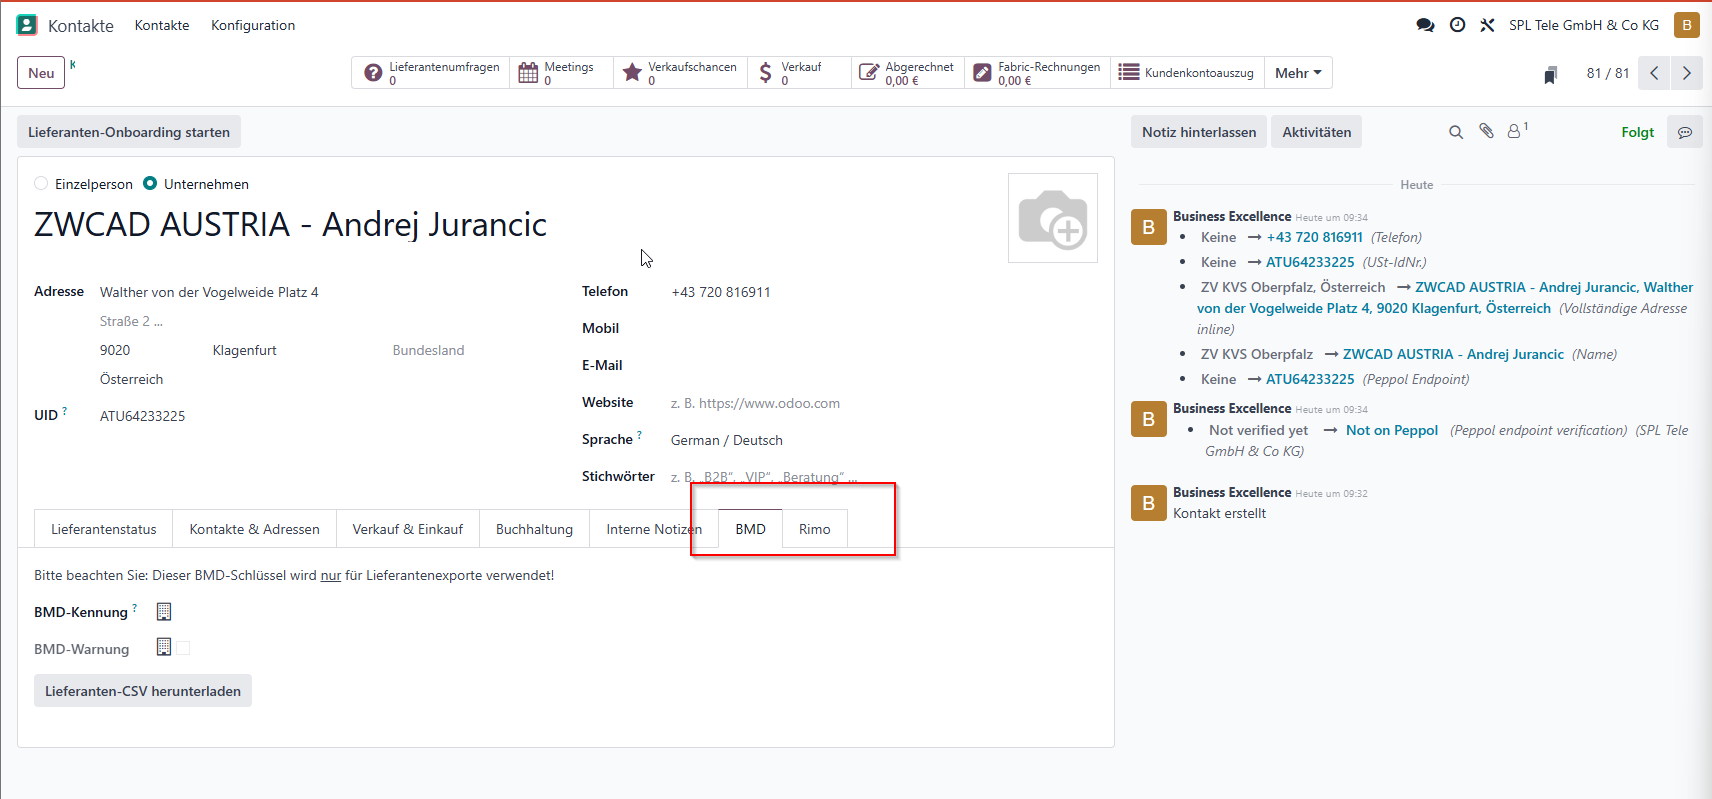Click phone link +43 720 816911 in chatter
The image size is (1712, 799).
point(1315,237)
